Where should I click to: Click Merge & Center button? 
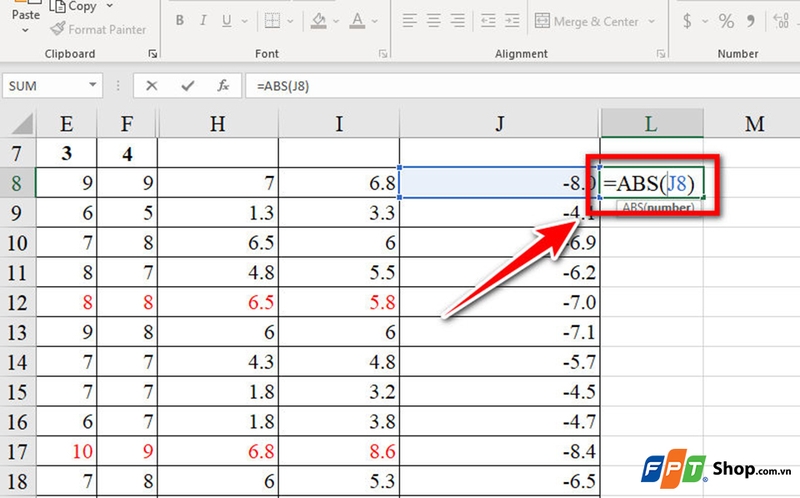click(x=587, y=21)
